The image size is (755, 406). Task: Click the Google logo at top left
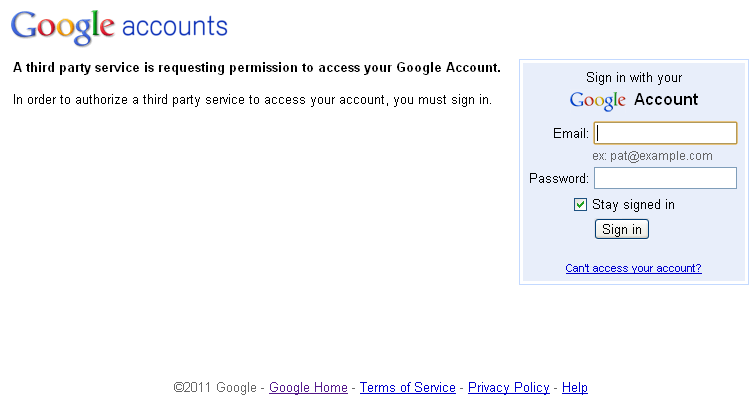pos(63,27)
